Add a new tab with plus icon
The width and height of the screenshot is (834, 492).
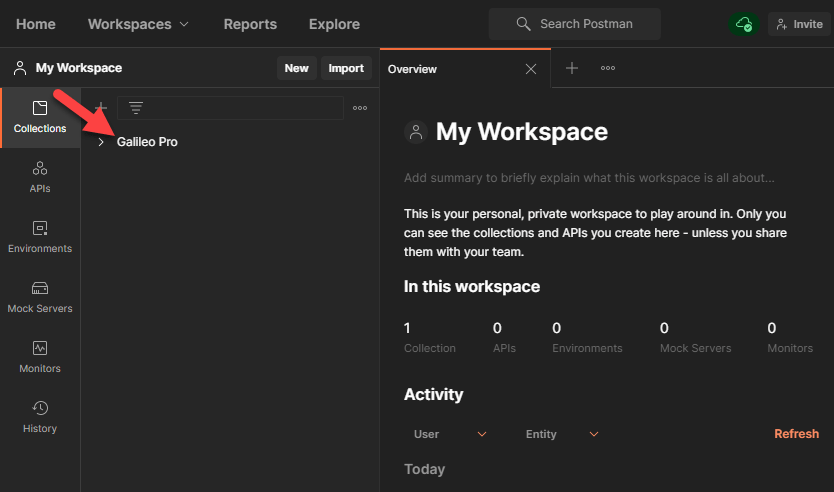[572, 68]
